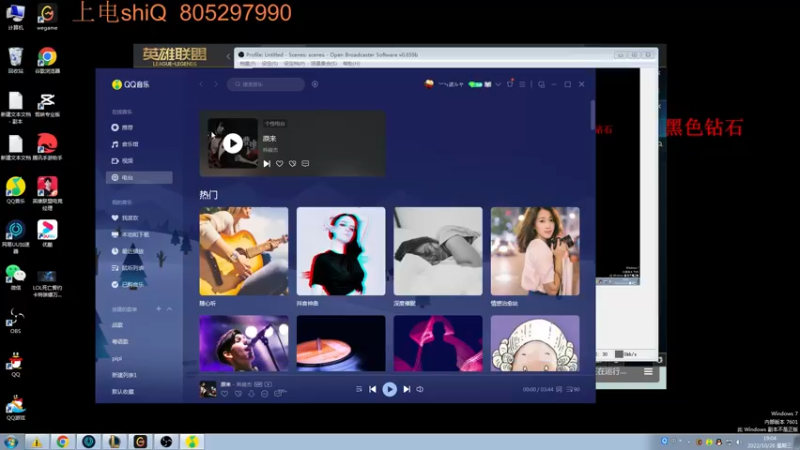Viewport: 800px width, 450px height.
Task: Open Recycle Bin desktop icon
Action: [x=16, y=60]
